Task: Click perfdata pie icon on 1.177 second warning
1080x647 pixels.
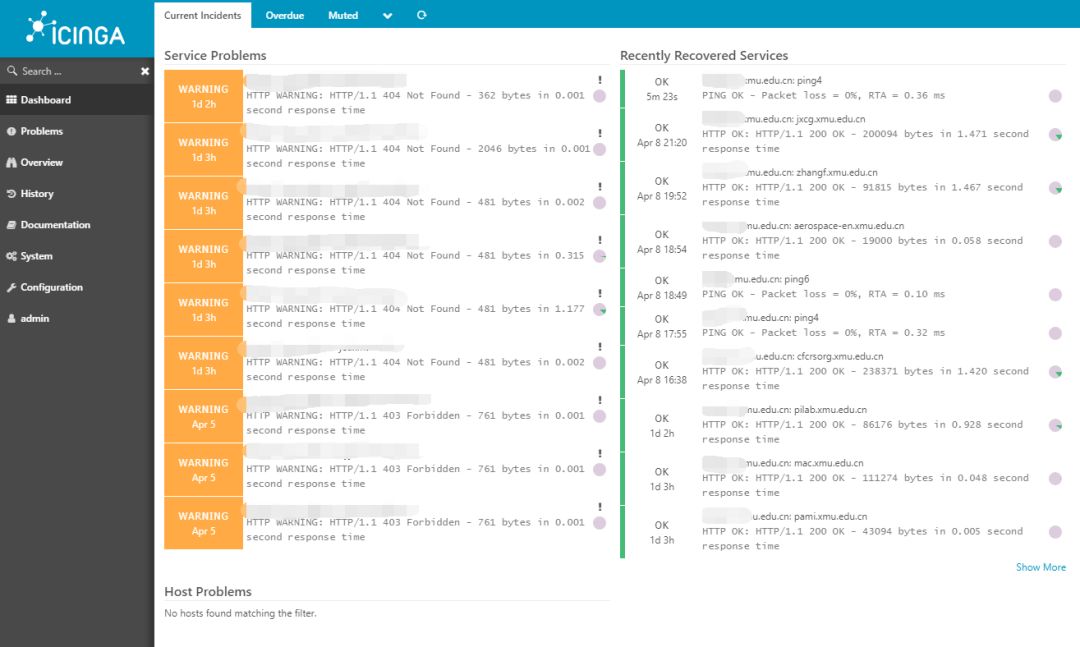Action: (600, 309)
